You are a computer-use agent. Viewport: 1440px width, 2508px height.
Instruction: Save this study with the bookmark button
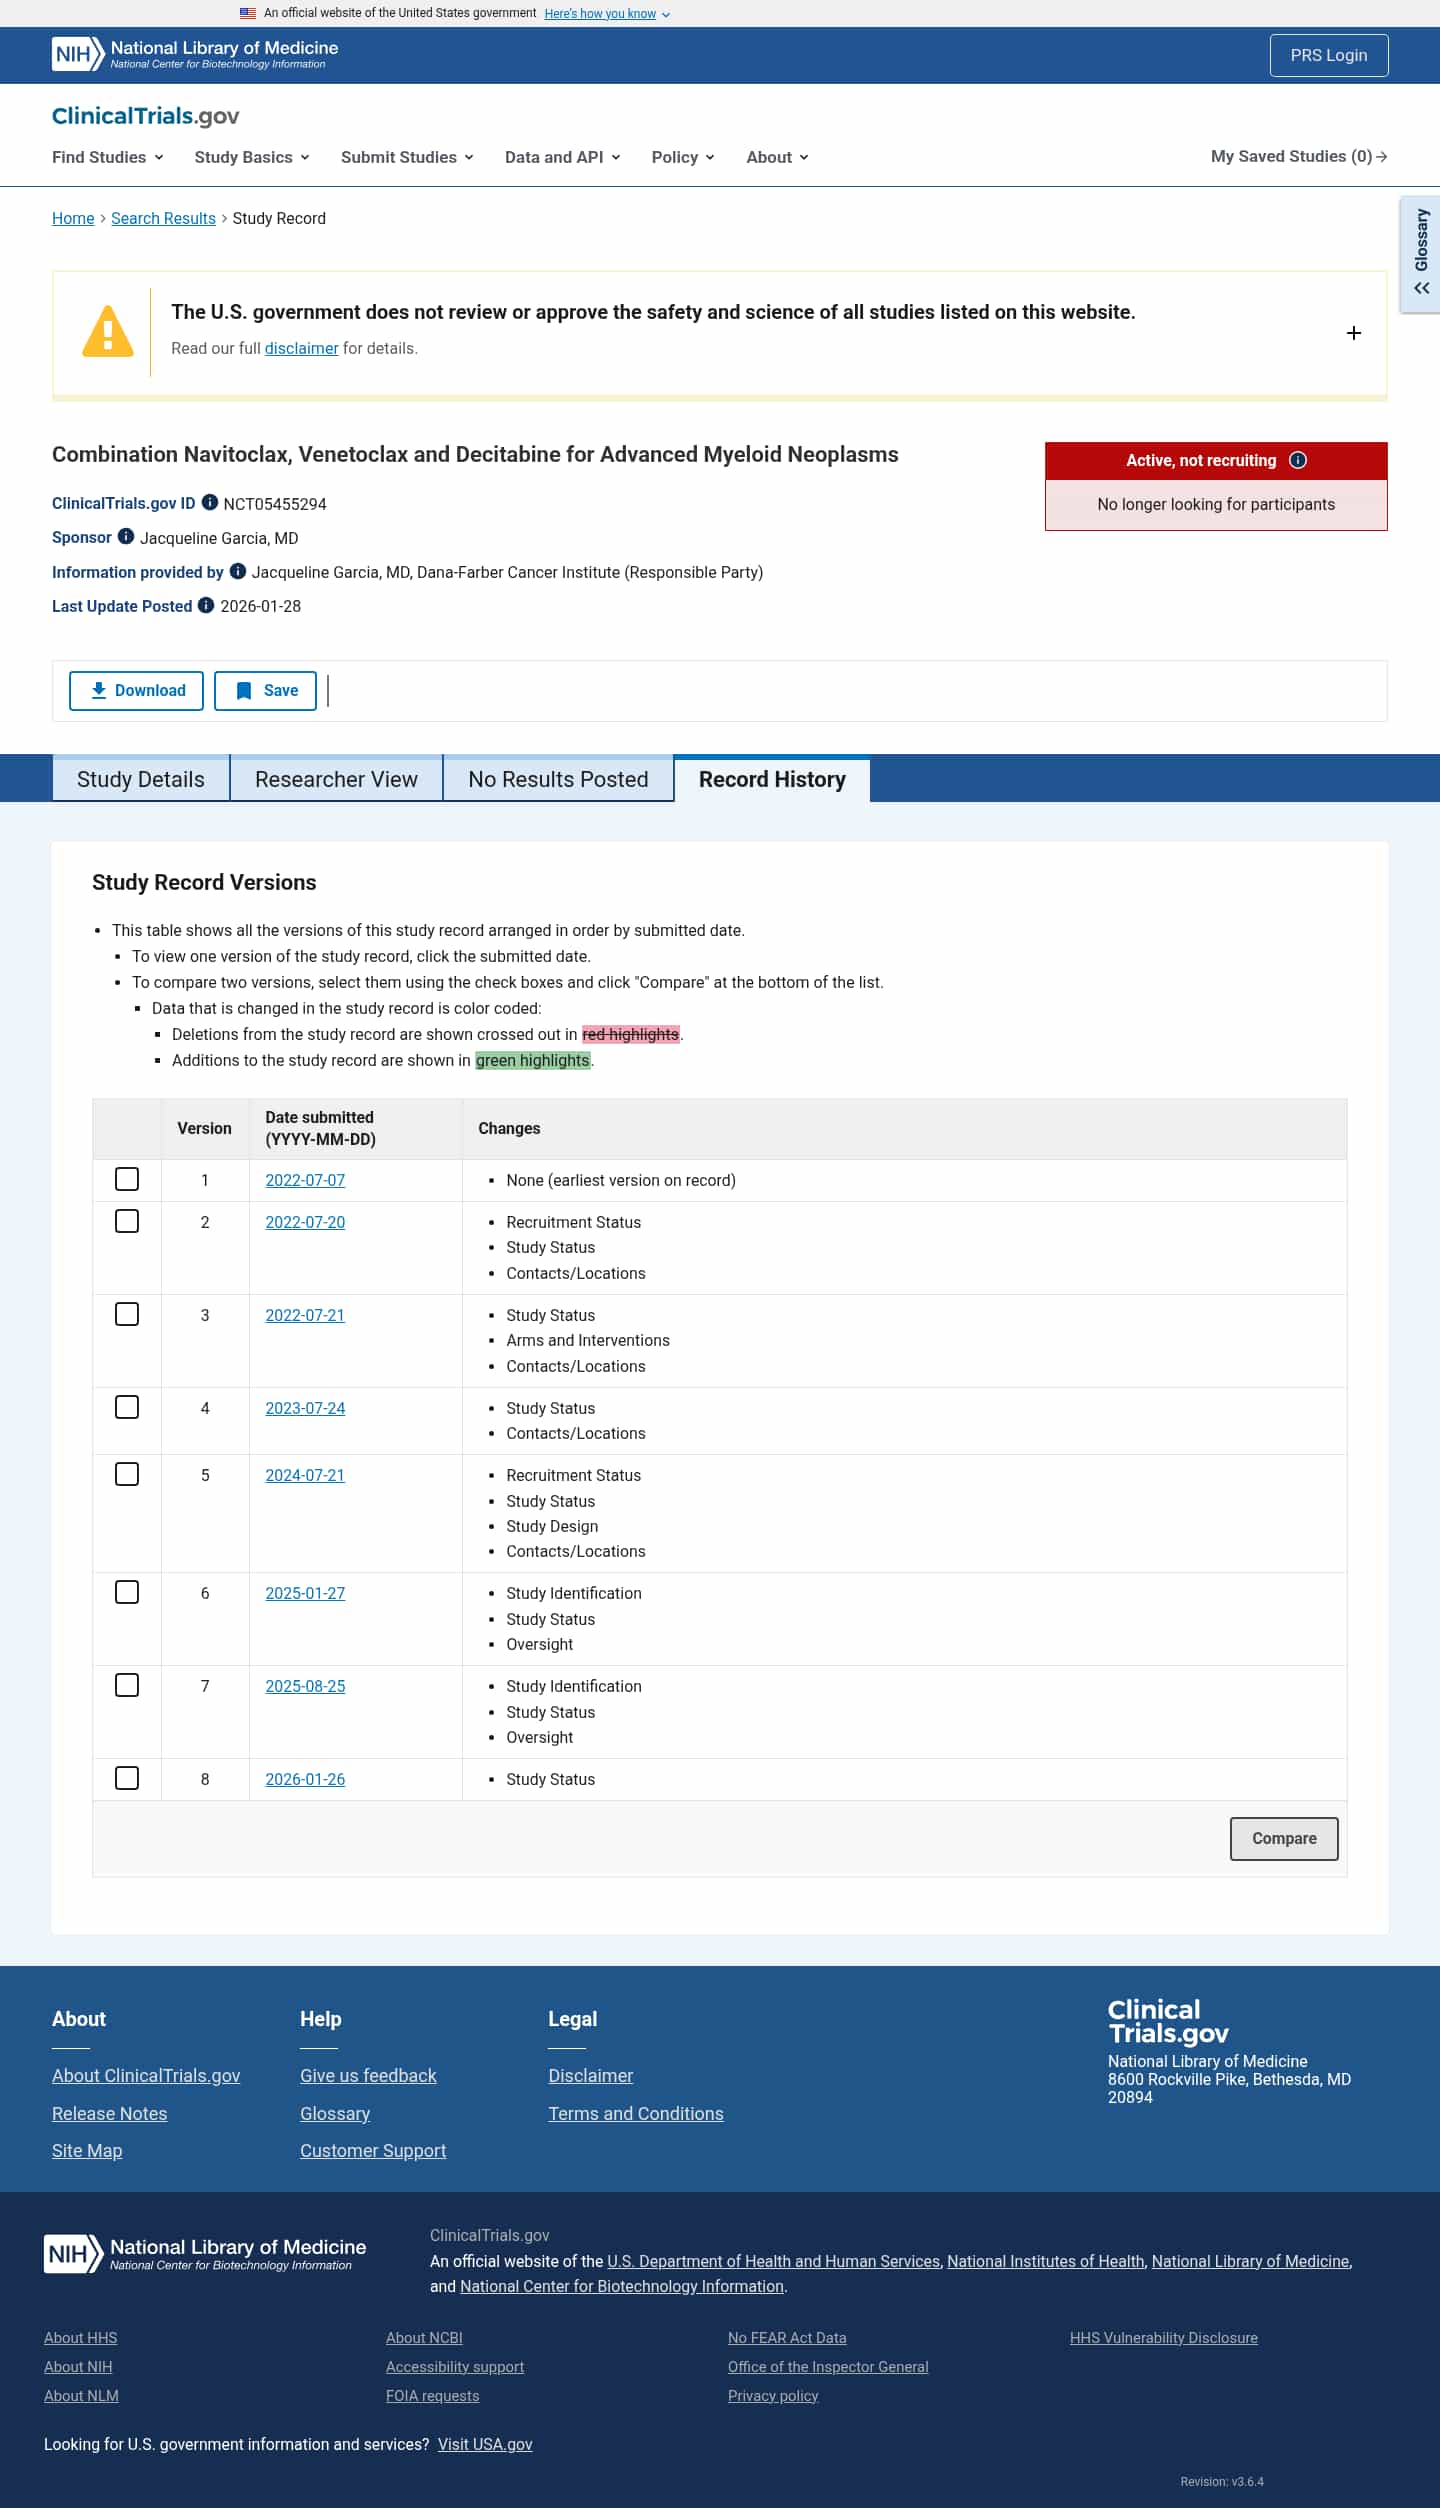click(265, 691)
